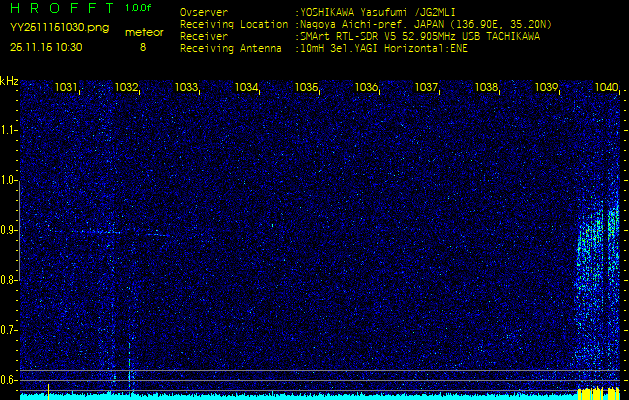
Task: Select the 0.9 frequency axis label
Action: (9, 230)
